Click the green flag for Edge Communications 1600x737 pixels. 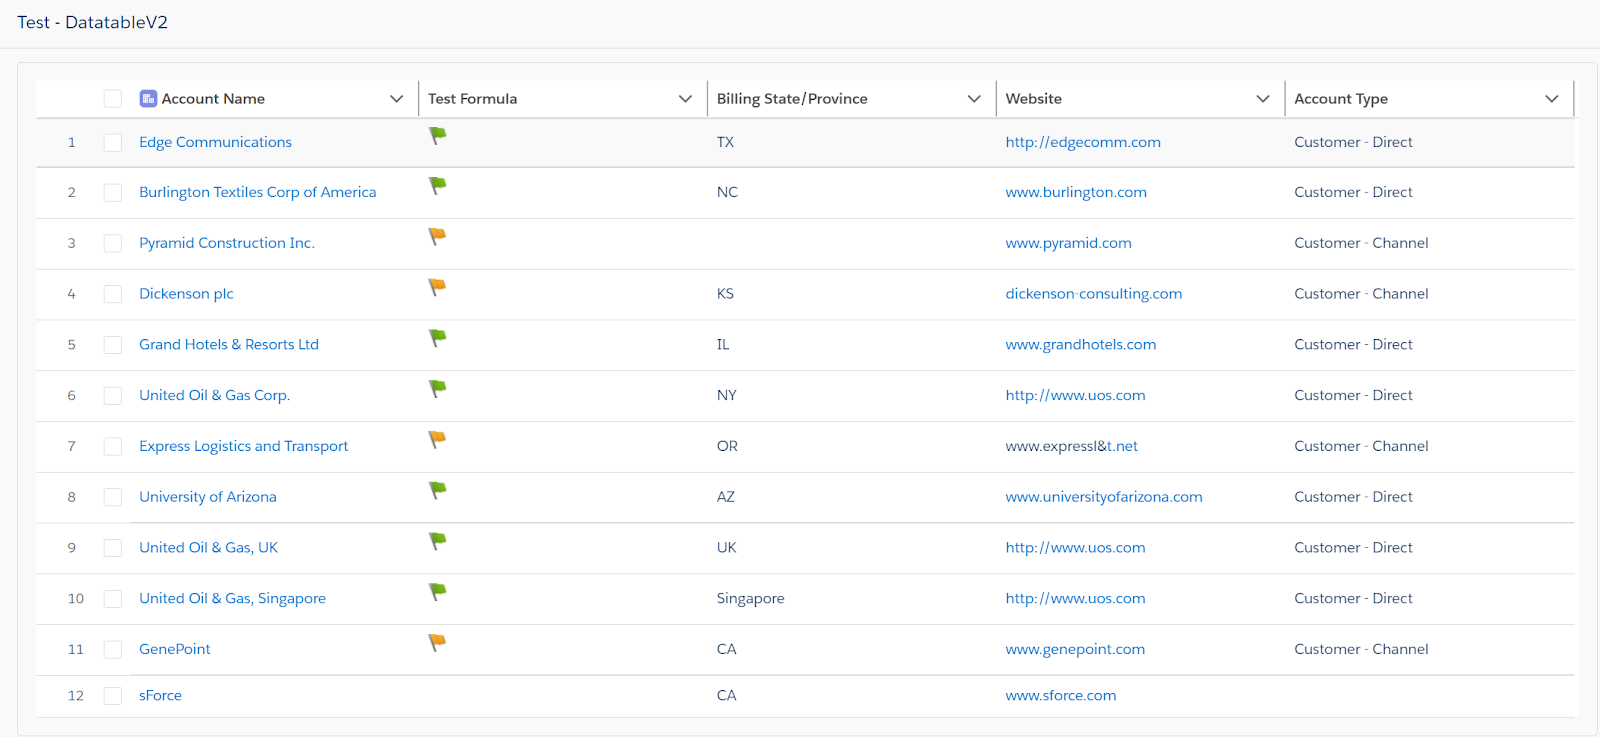pyautogui.click(x=437, y=135)
